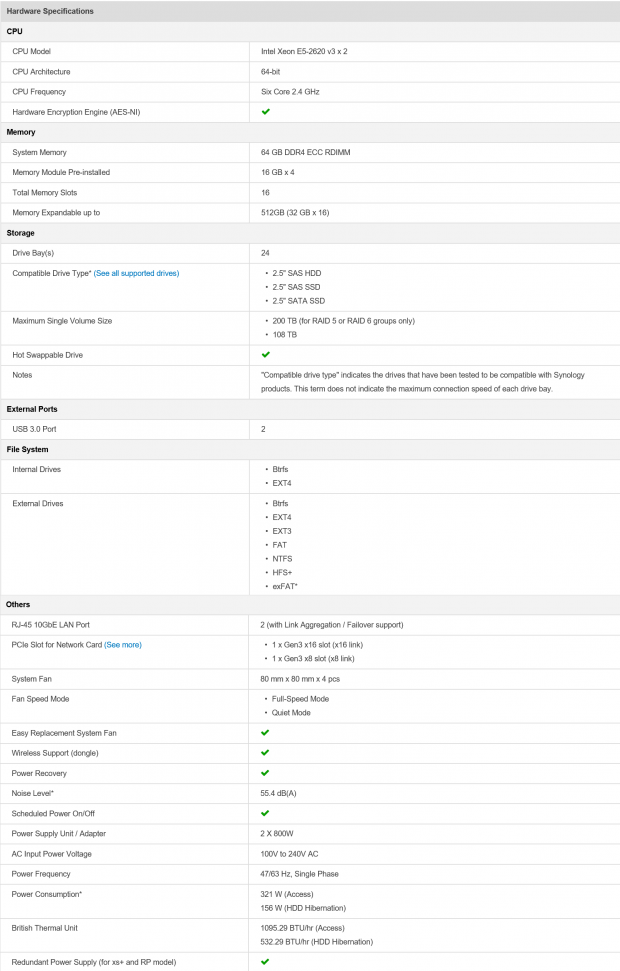Viewport: 620px width, 971px height.
Task: Select the 1095.29 BTU/hr (Access) value
Action: click(302, 928)
